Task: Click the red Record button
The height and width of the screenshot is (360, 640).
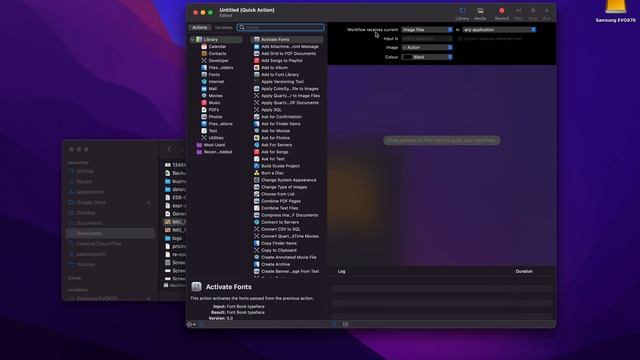Action: tap(502, 13)
